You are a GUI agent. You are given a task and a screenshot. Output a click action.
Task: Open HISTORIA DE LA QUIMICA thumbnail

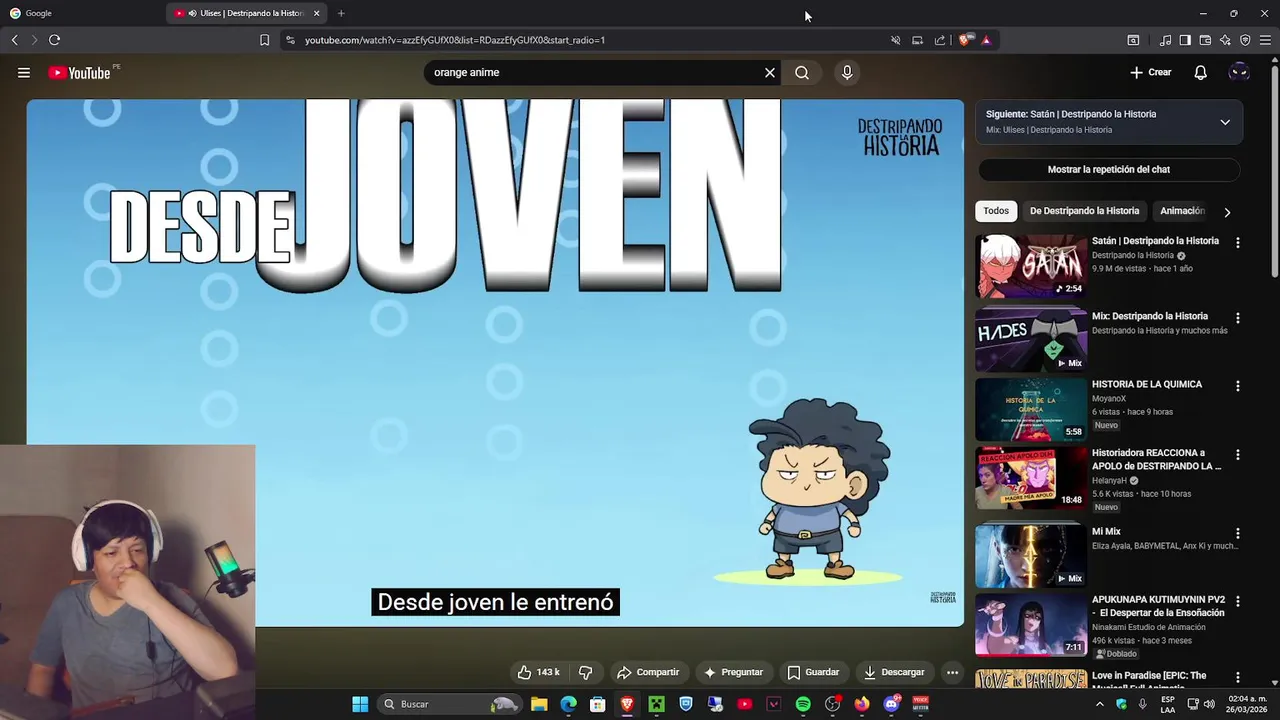coord(1031,409)
